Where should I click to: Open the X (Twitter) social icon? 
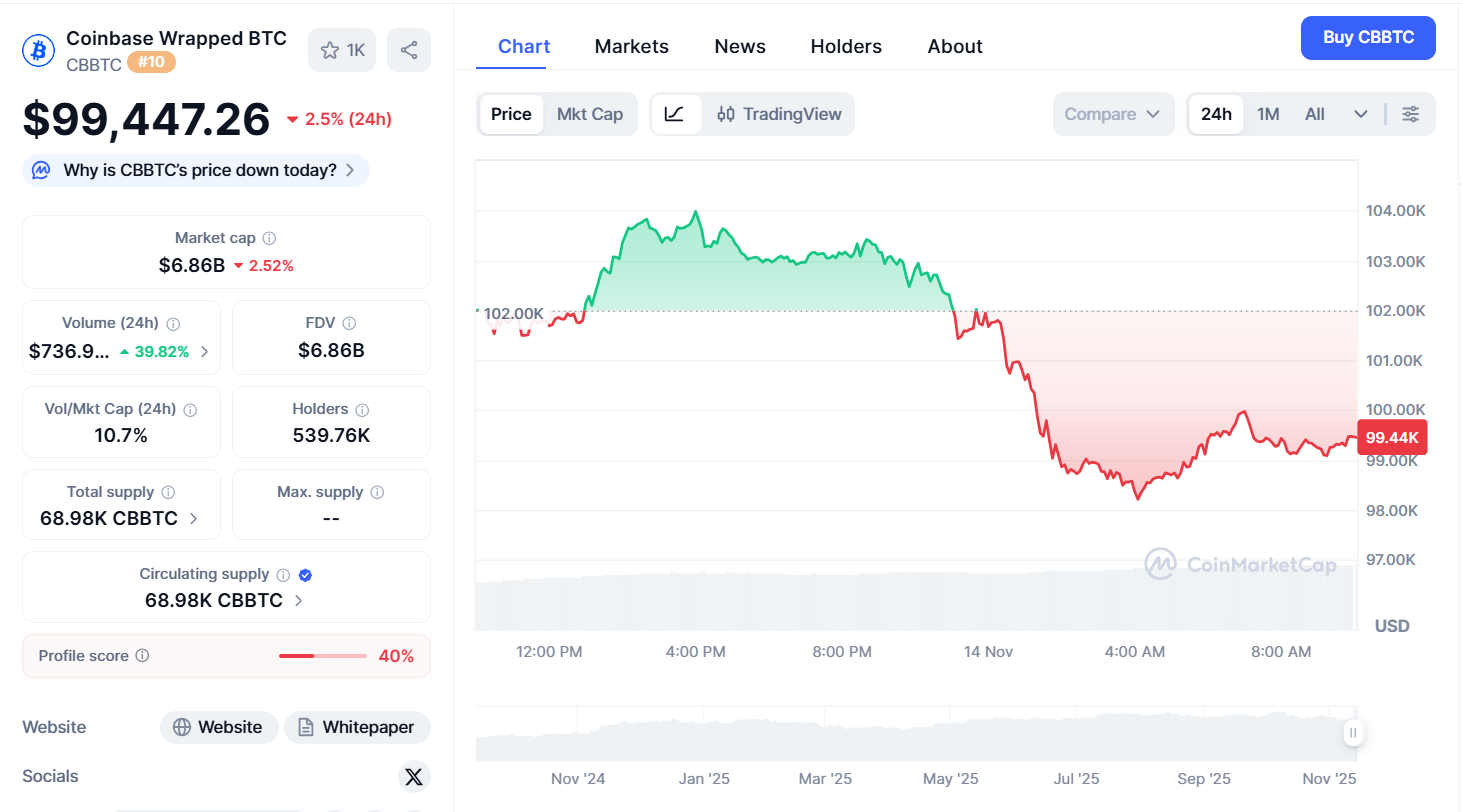click(414, 776)
